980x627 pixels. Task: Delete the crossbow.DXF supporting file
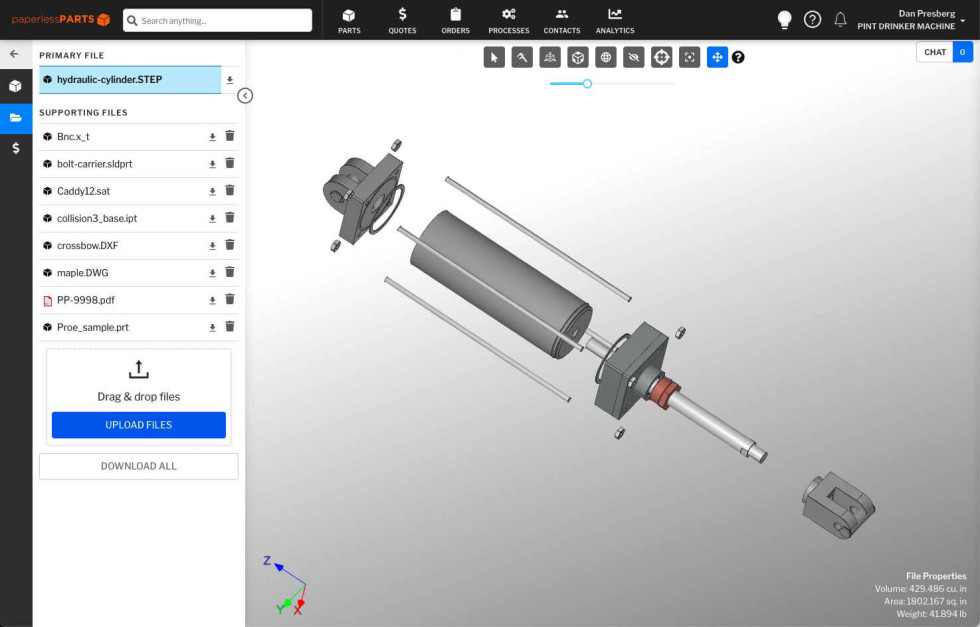pyautogui.click(x=230, y=245)
